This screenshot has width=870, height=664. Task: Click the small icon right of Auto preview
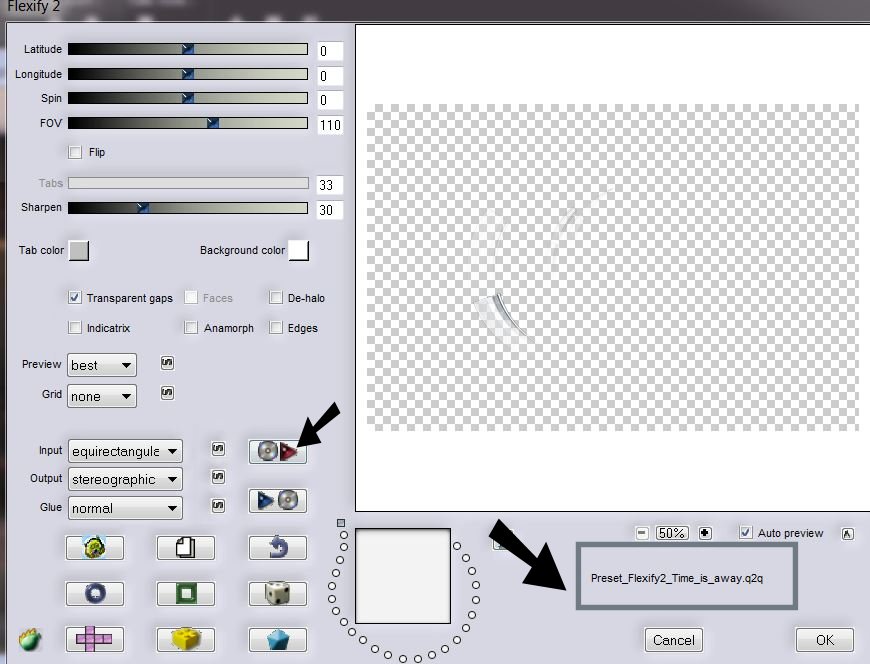pos(847,534)
